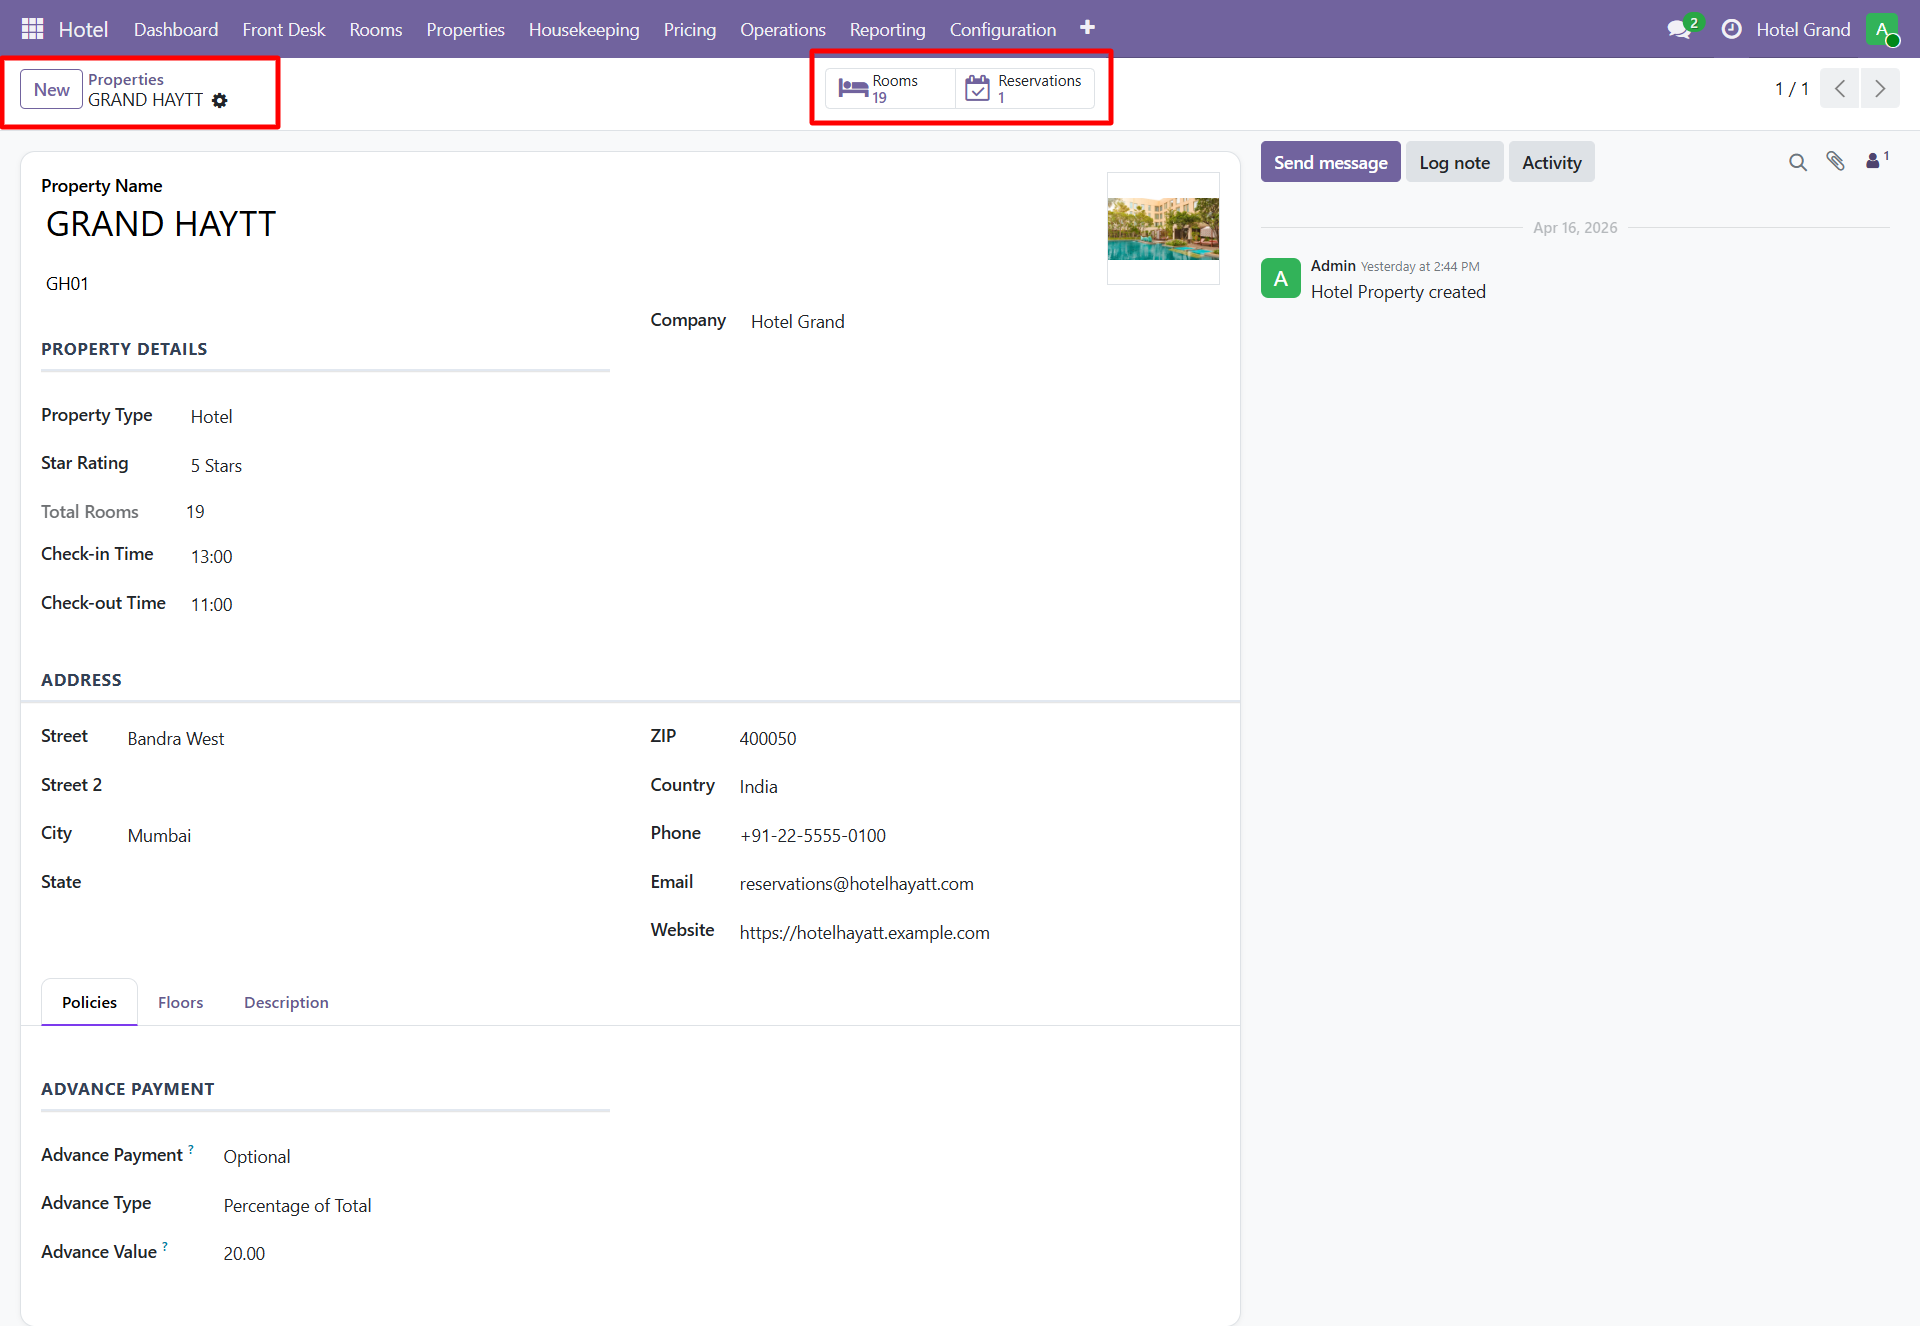Go to next record arrow
This screenshot has width=1920, height=1326.
click(1880, 88)
